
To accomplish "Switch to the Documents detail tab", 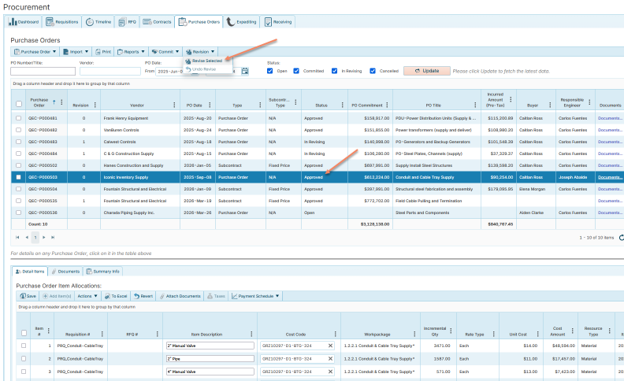I will pos(65,272).
